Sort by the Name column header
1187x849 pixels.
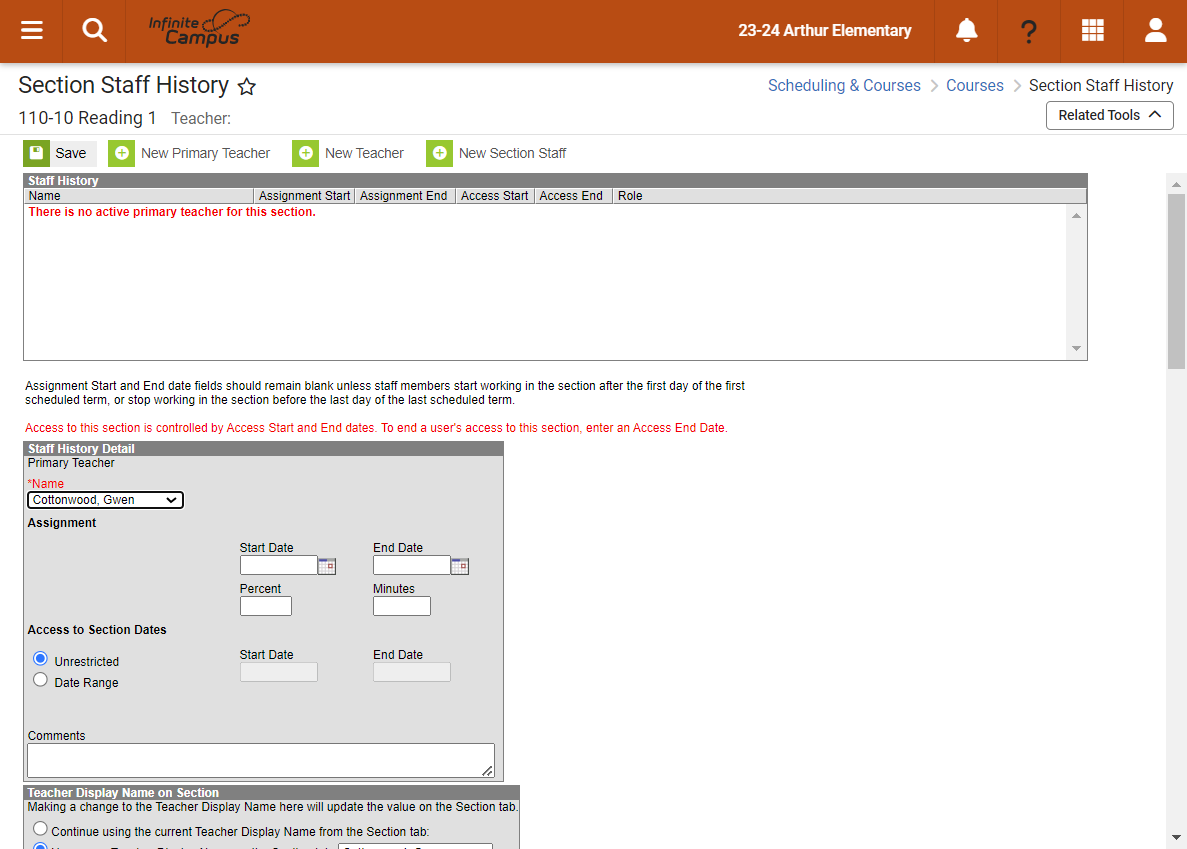[139, 196]
